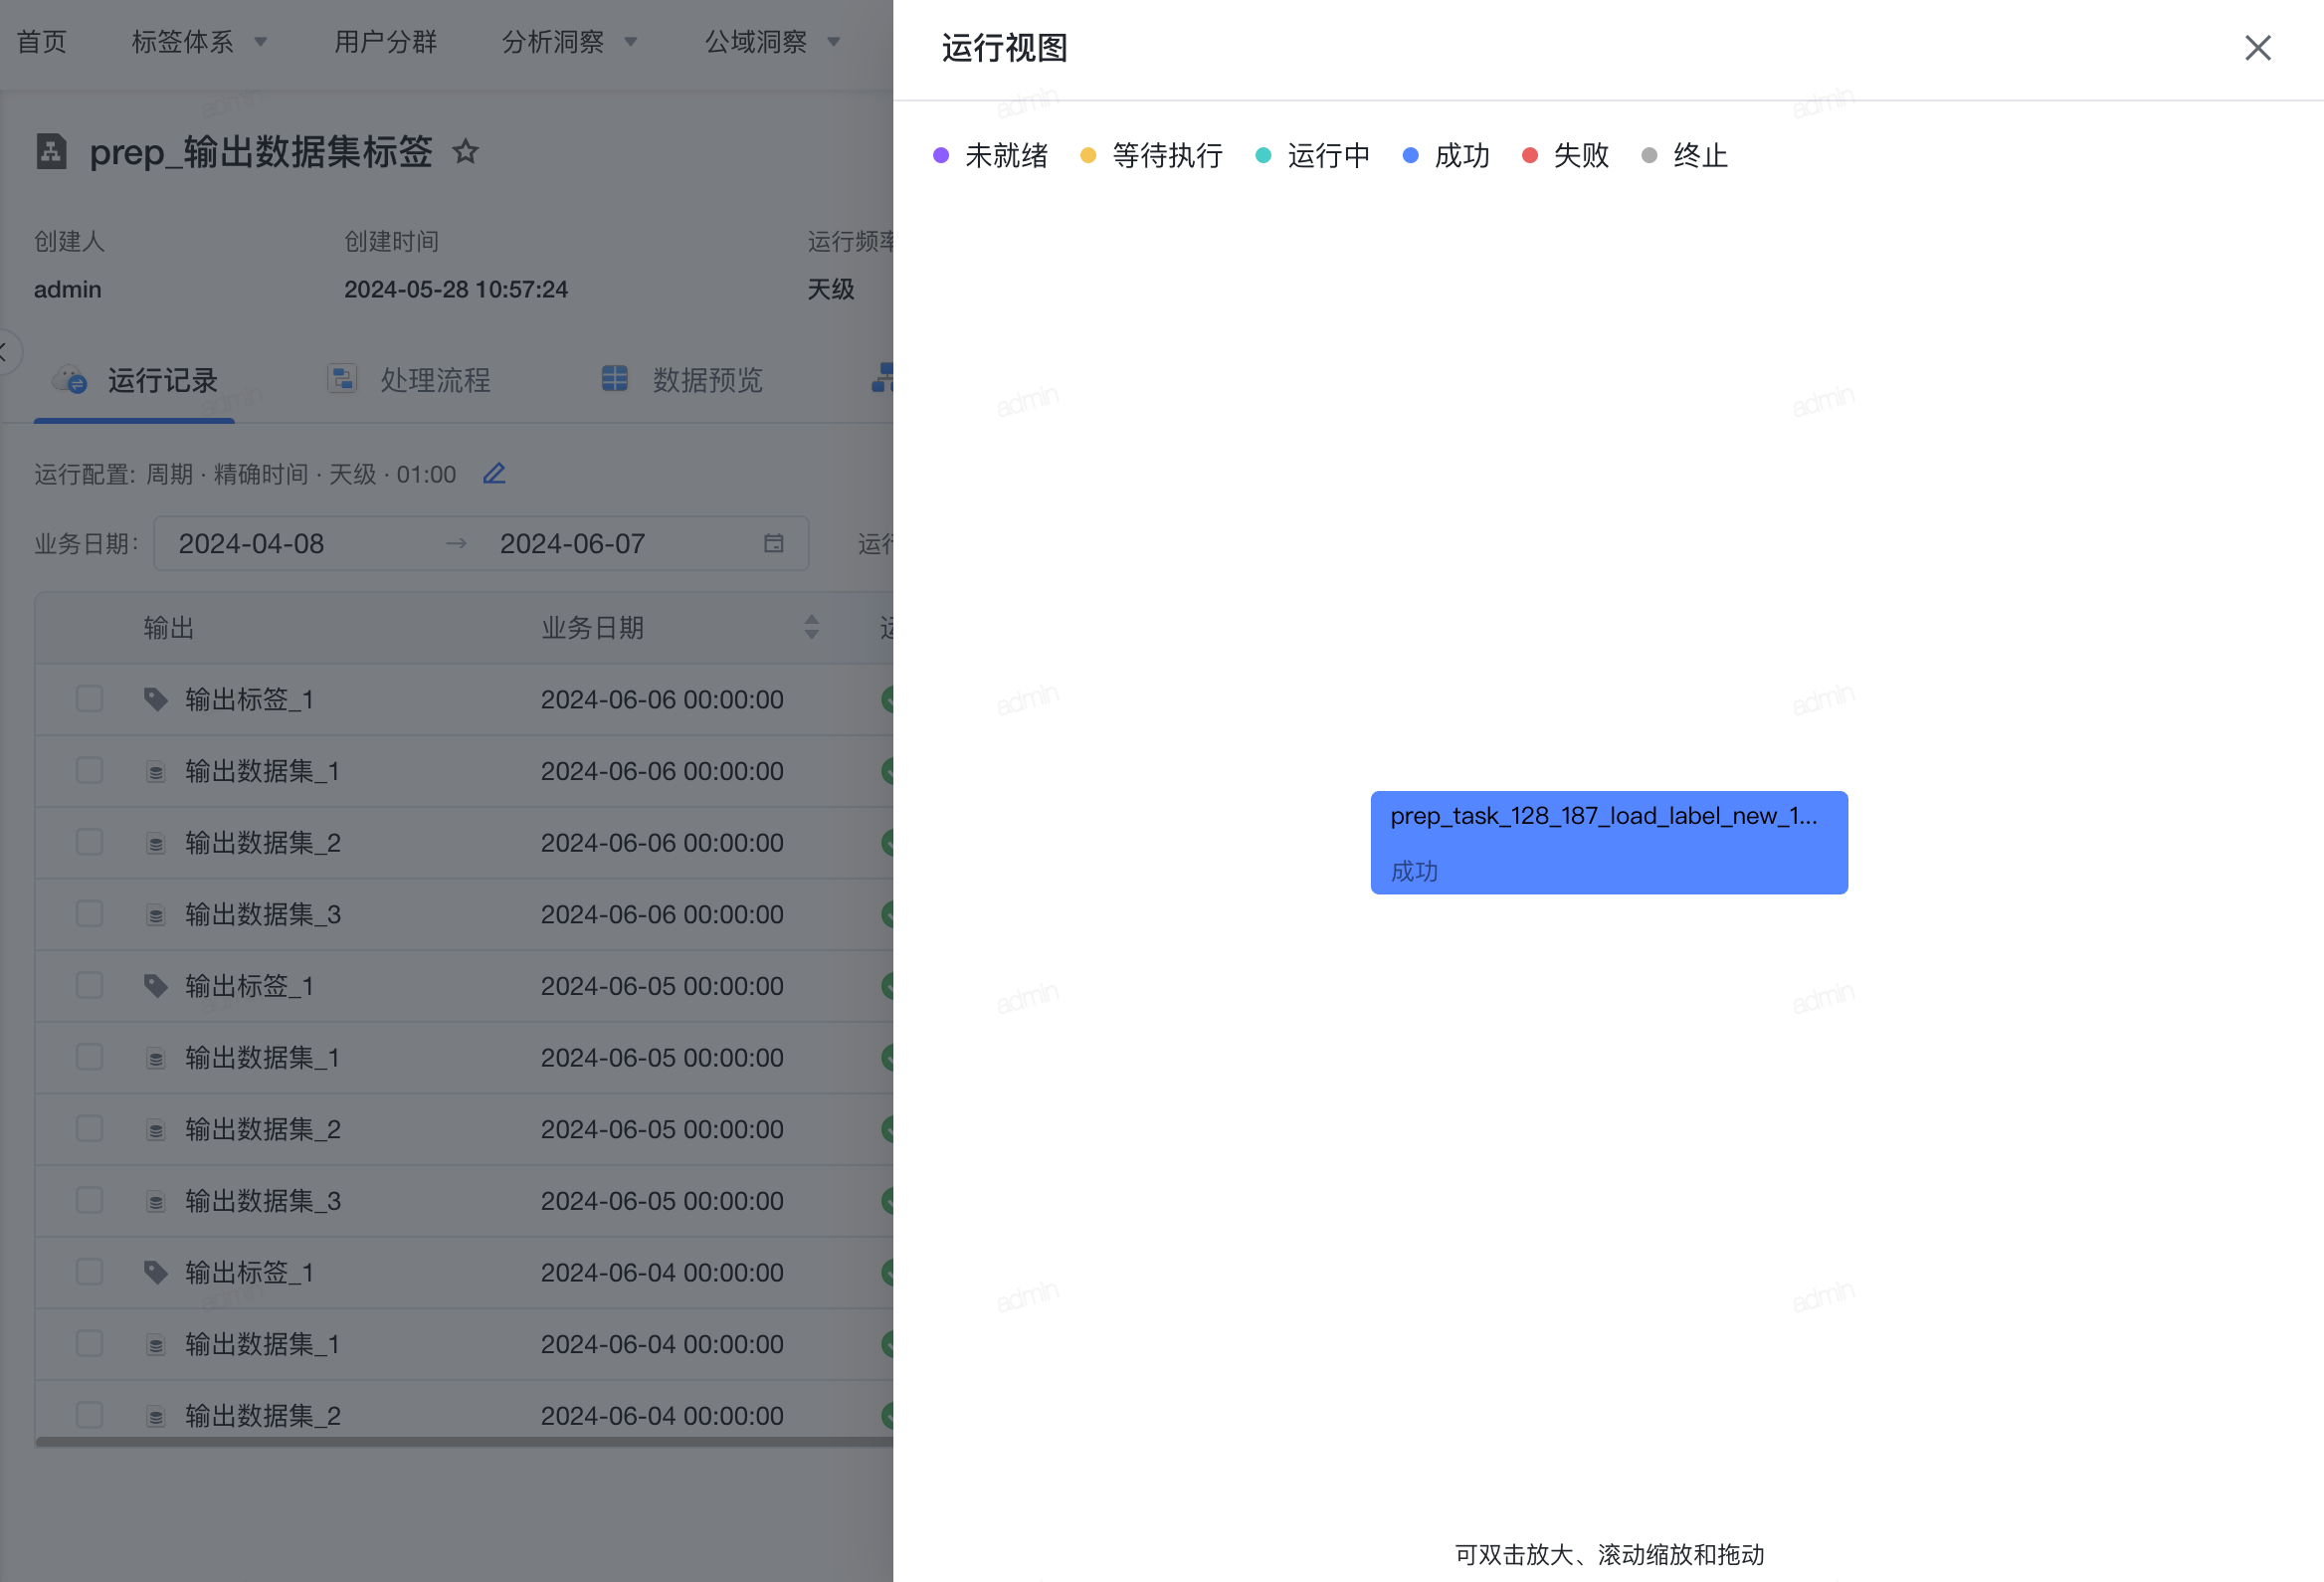The height and width of the screenshot is (1582, 2324).
Task: Switch to the 运行记录 tab
Action: 135,381
